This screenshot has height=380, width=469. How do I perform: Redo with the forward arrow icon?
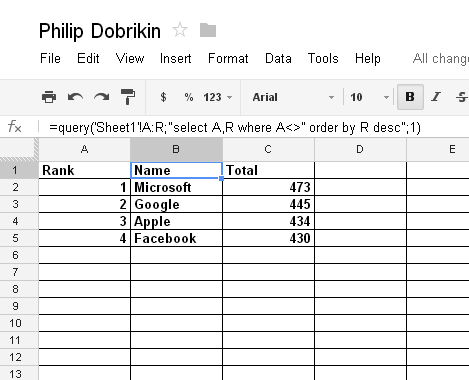(x=102, y=97)
